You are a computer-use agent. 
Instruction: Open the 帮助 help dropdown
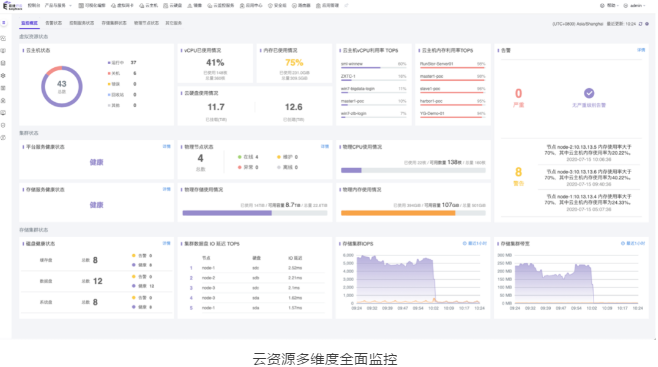pyautogui.click(x=610, y=5)
